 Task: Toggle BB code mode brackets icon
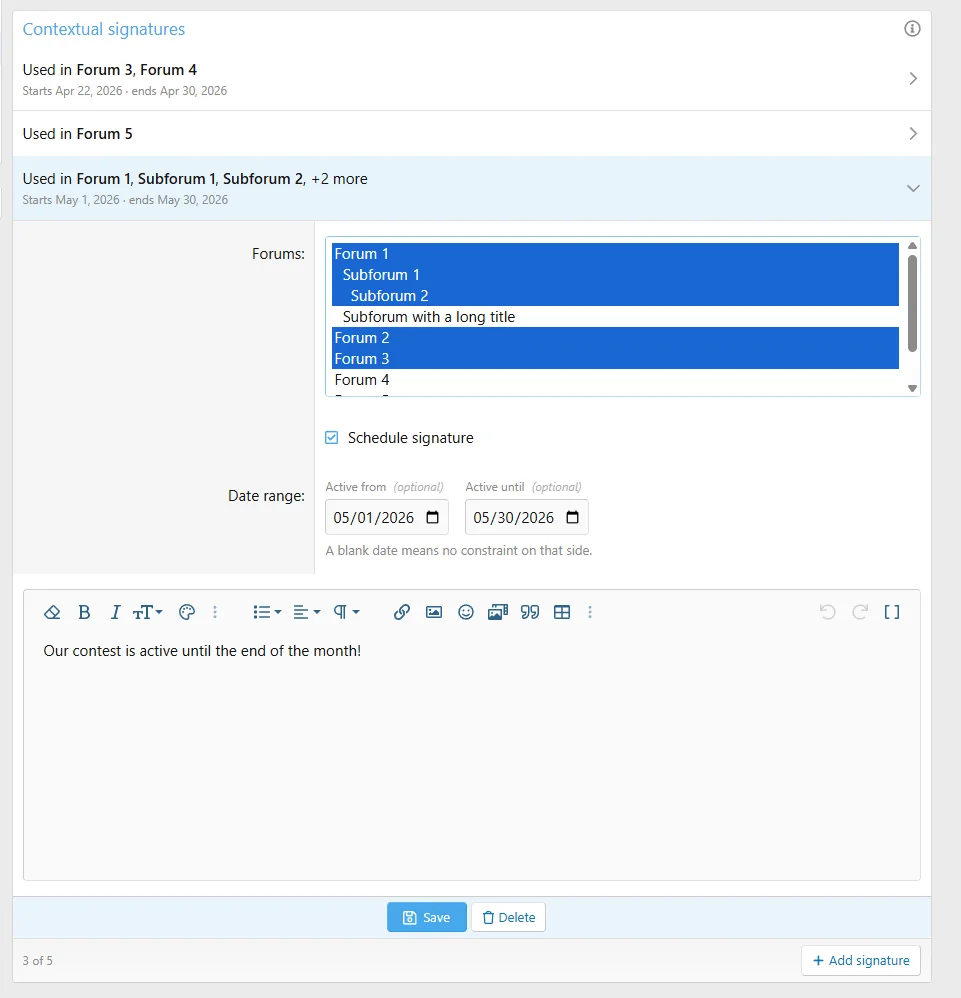tap(892, 612)
